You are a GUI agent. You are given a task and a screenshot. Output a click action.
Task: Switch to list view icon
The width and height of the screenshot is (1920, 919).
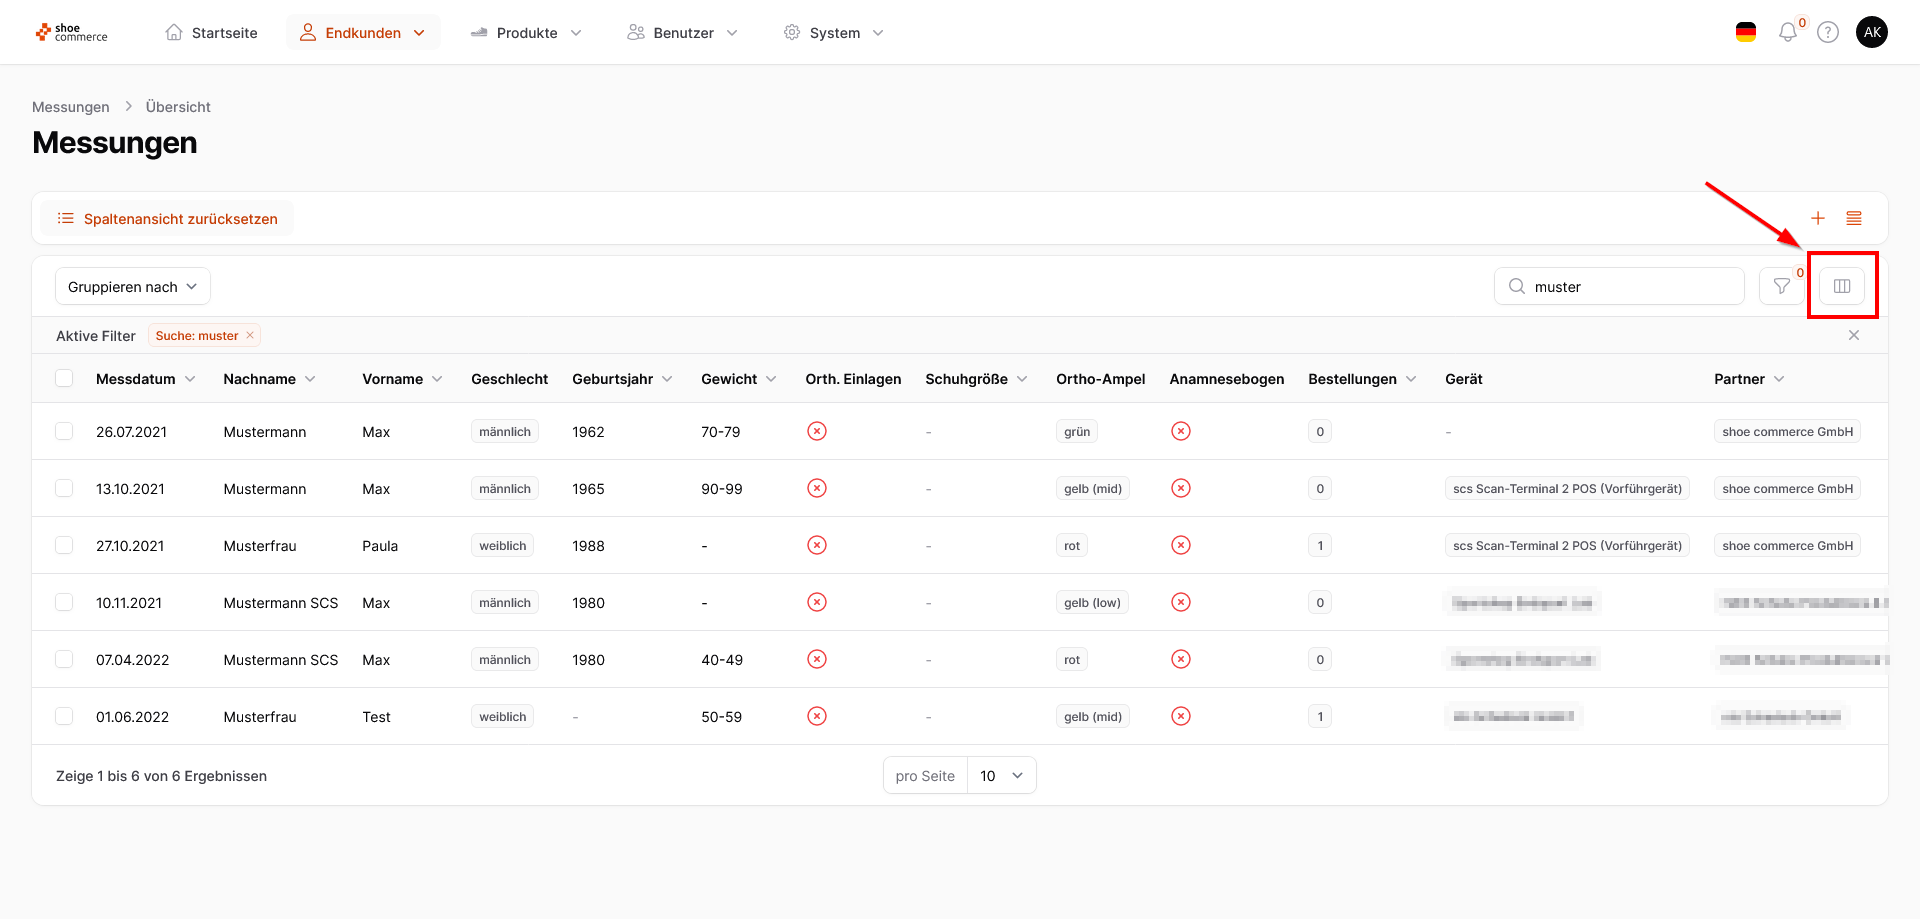tap(1853, 218)
